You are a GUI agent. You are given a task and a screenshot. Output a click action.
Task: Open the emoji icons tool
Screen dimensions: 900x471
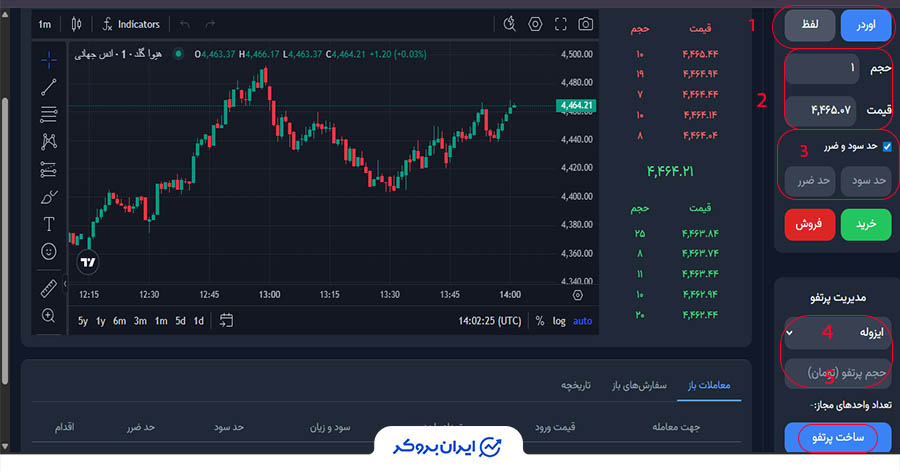49,251
